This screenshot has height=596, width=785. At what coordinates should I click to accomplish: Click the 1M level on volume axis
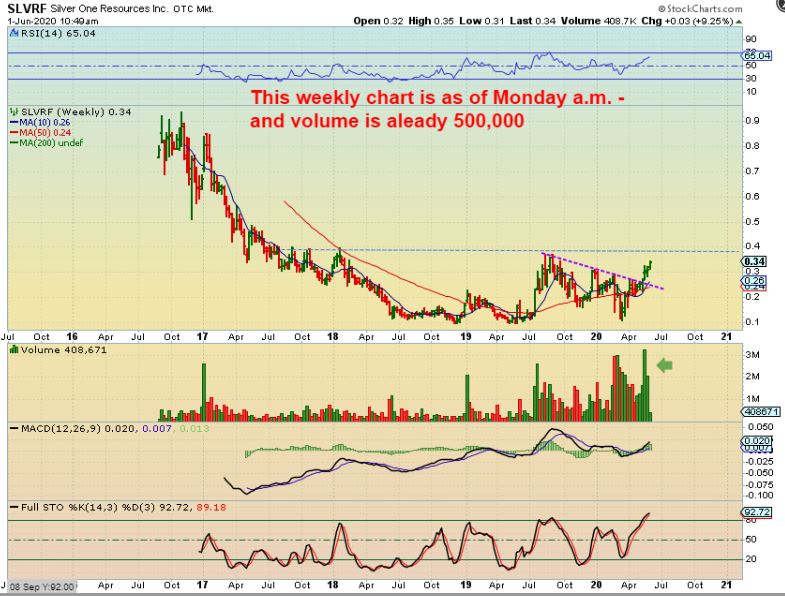[753, 399]
